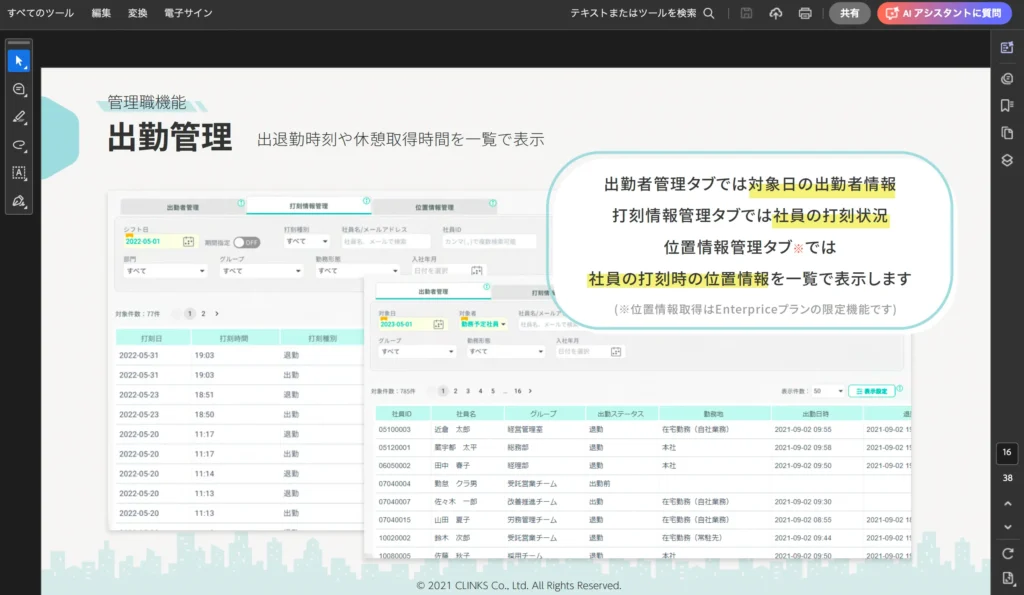1024x595 pixels.
Task: Show the layers panel
Action: tap(1007, 160)
